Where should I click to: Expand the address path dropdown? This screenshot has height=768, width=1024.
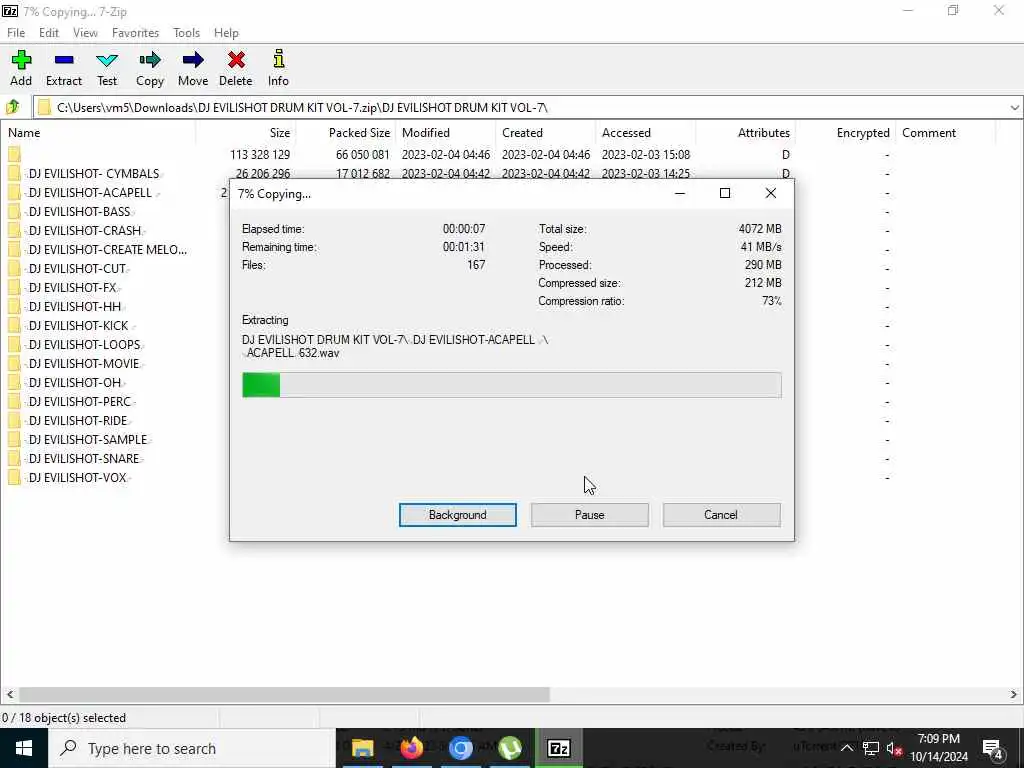(x=1014, y=108)
